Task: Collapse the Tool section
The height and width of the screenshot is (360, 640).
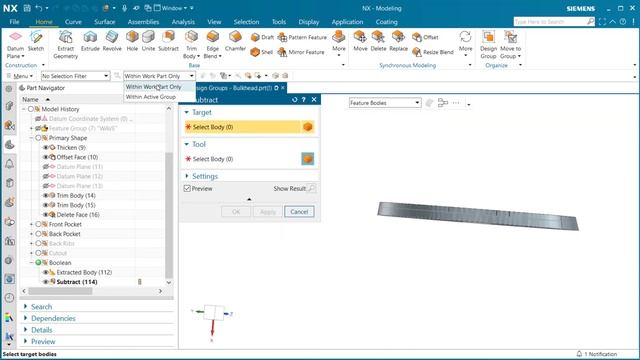Action: 187,144
